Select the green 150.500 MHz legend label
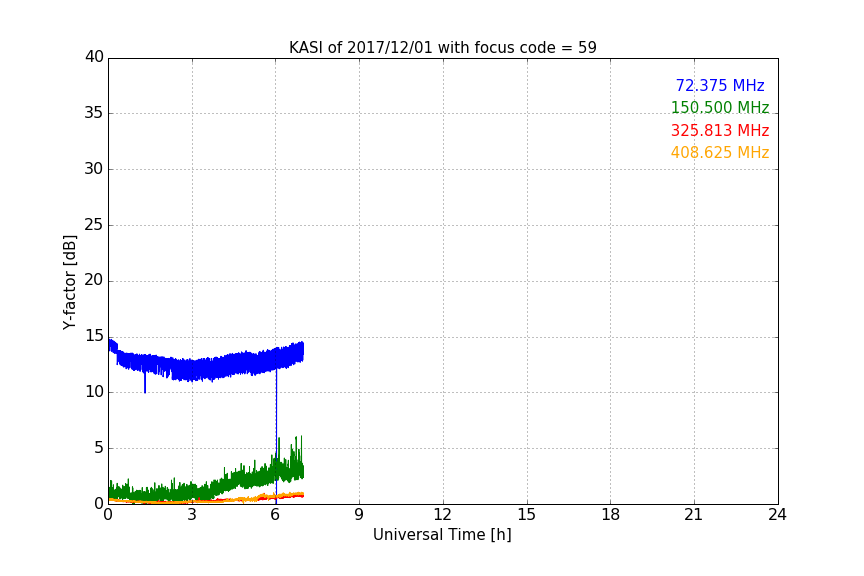Image resolution: width=864 pixels, height=576 pixels. pyautogui.click(x=720, y=107)
